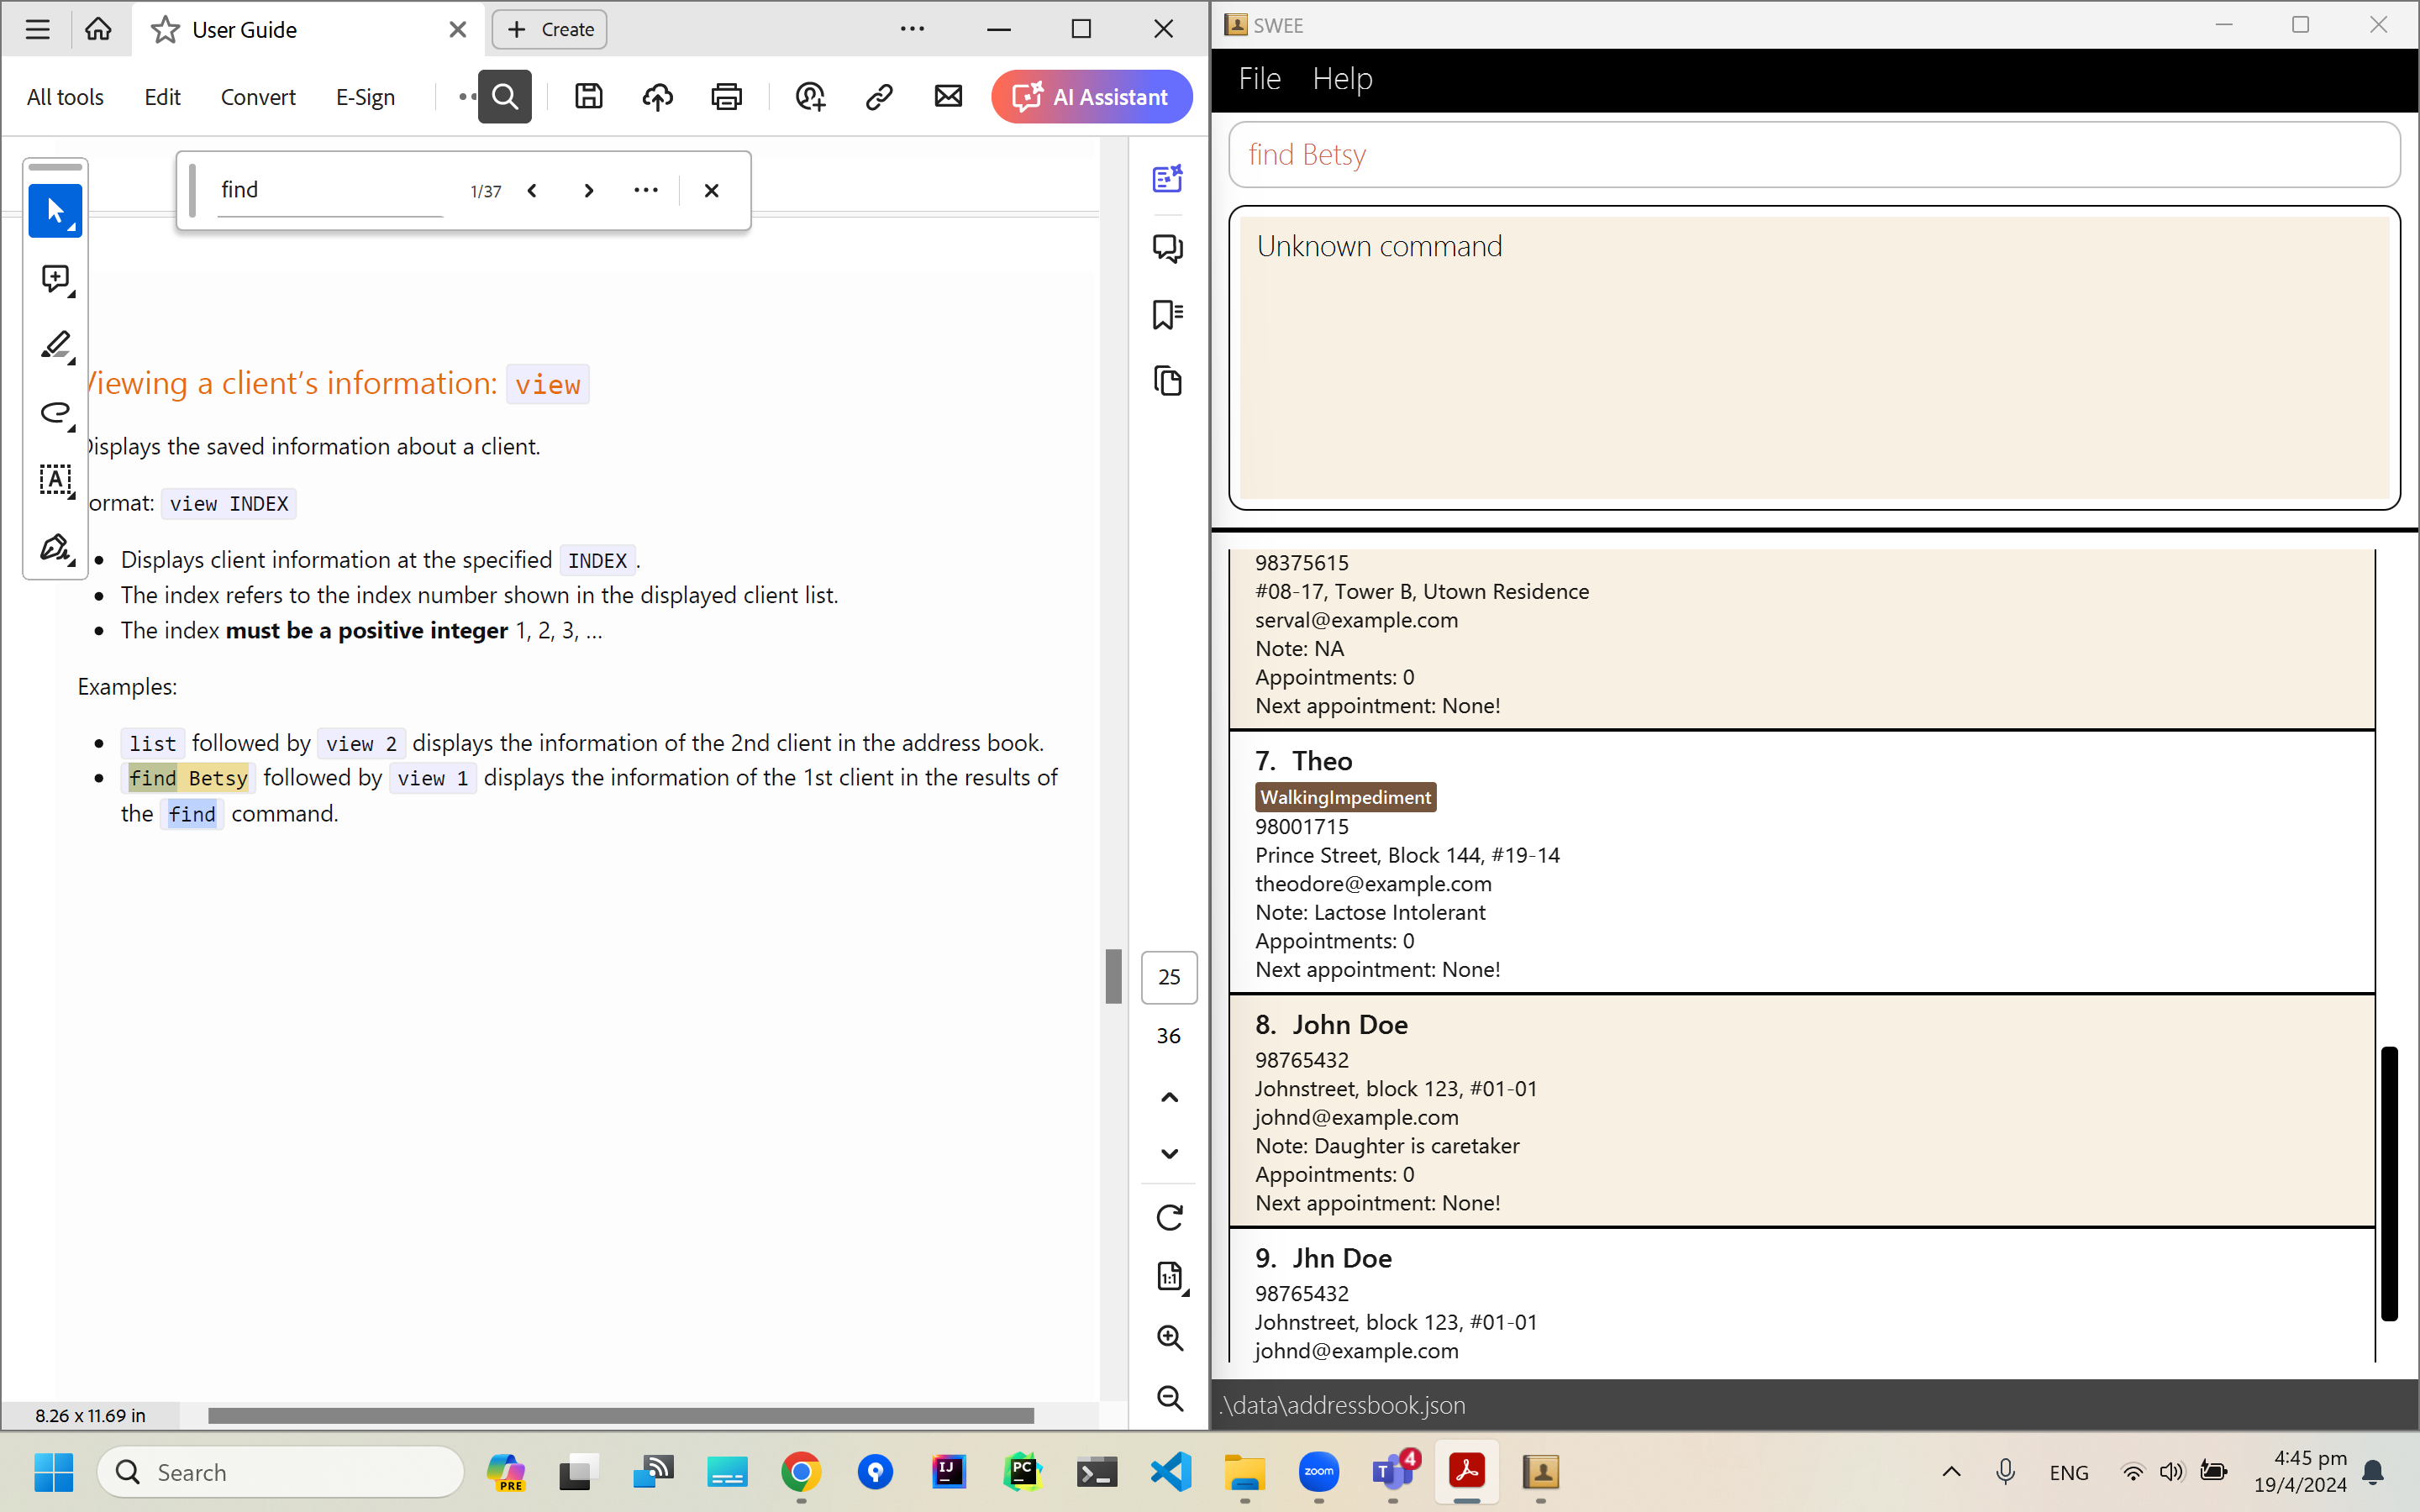Screen dimensions: 2420x1512
Task: Rotate the page view clockwise
Action: tap(1169, 1217)
